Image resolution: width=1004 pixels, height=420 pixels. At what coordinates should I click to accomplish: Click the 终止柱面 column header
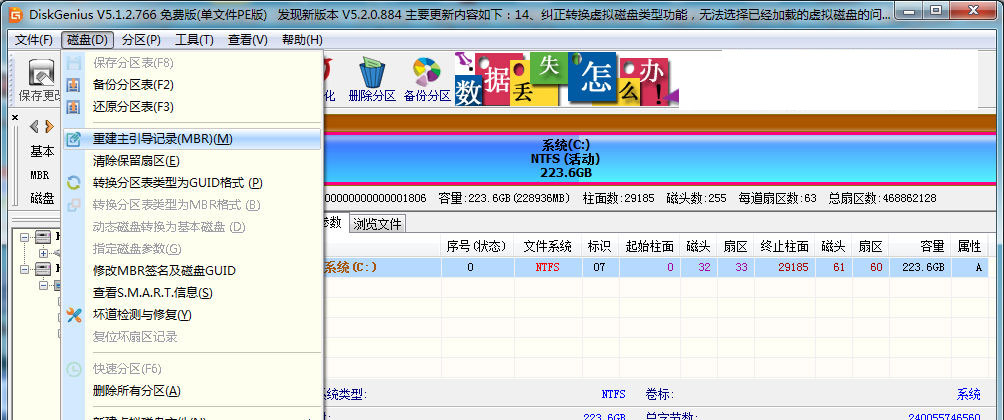(784, 246)
